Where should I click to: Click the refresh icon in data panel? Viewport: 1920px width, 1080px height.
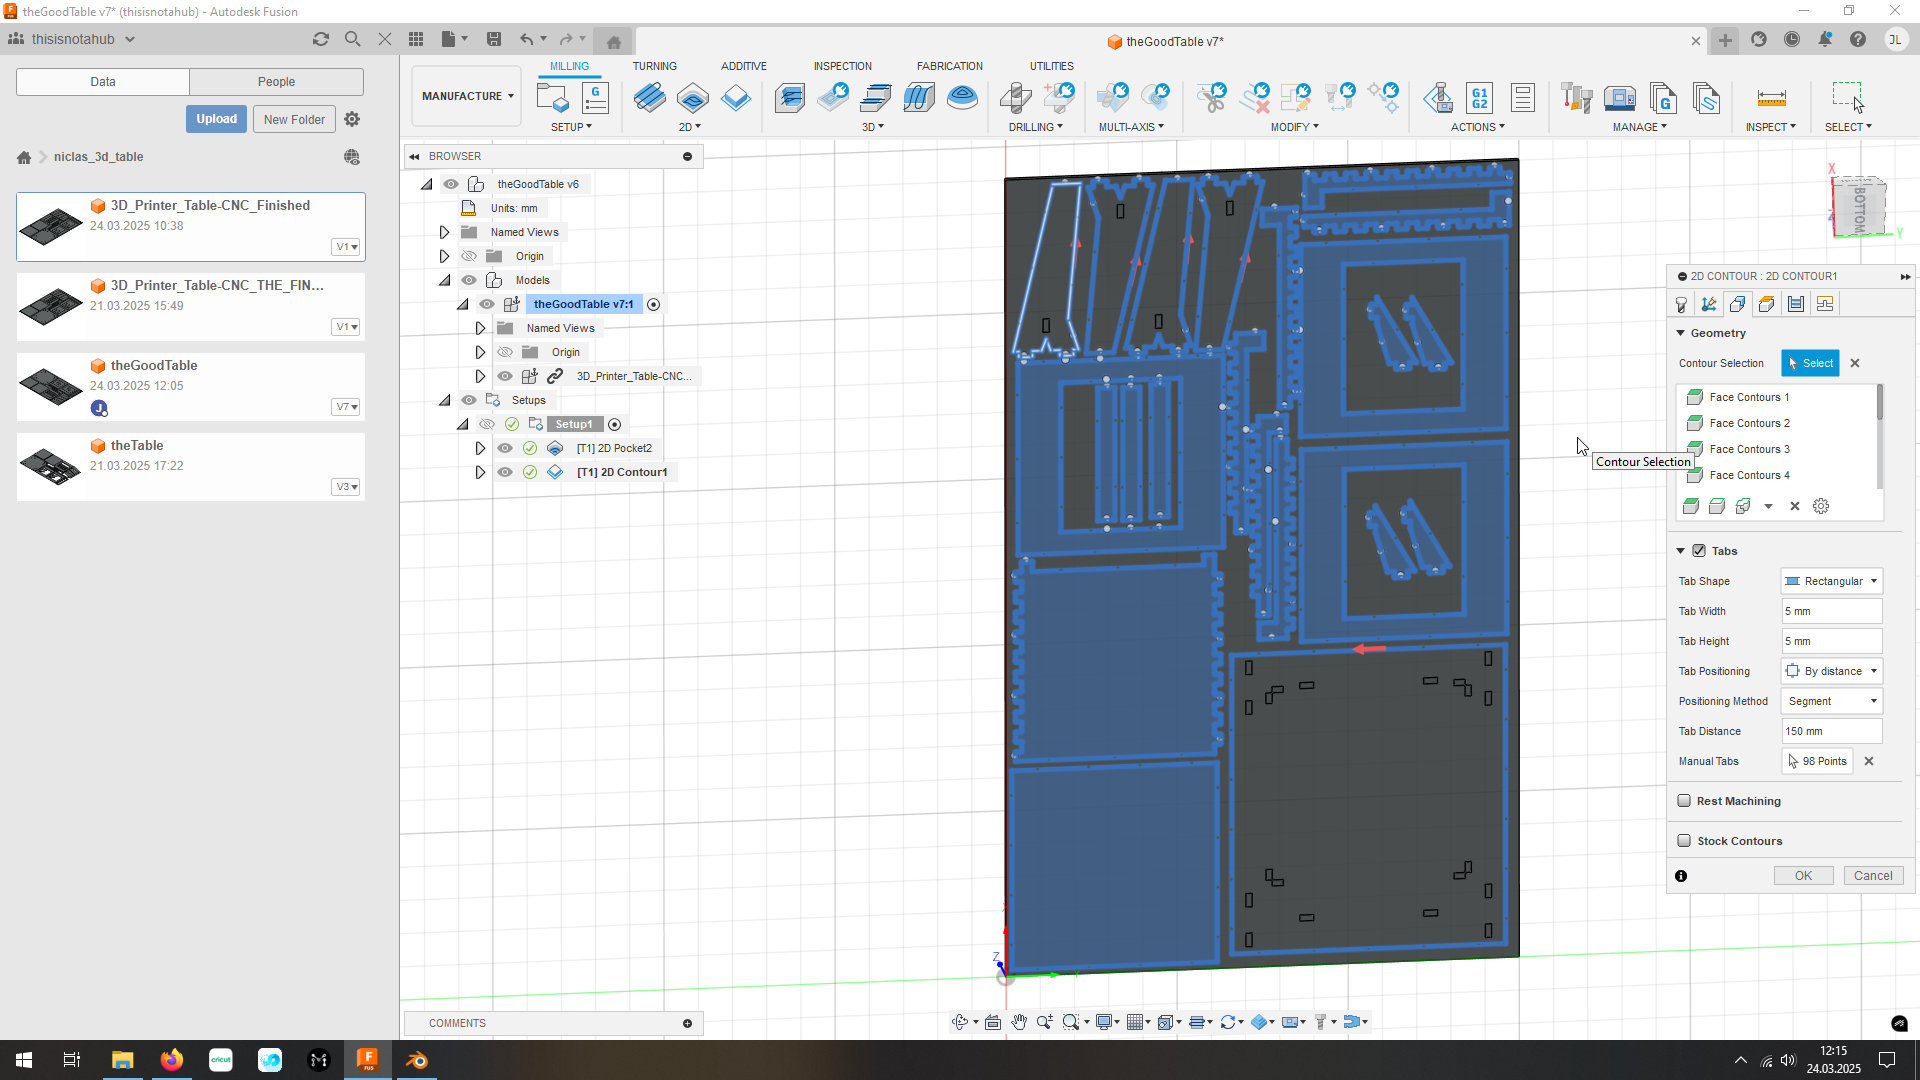point(321,39)
